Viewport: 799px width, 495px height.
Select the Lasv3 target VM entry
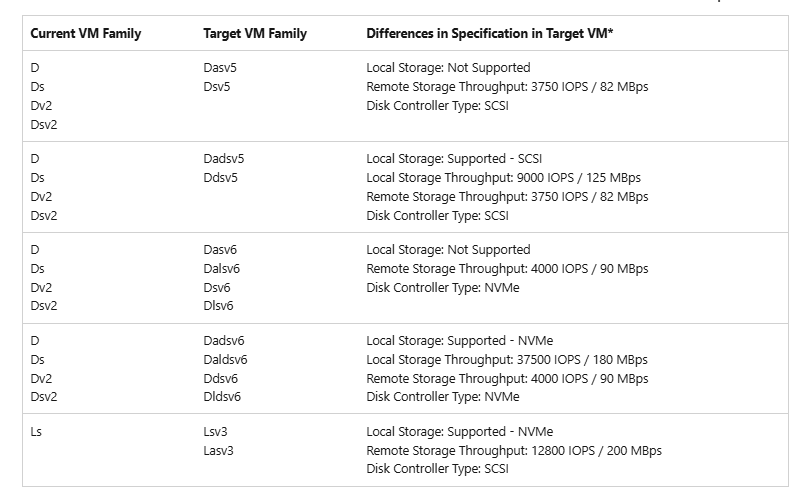click(x=218, y=451)
